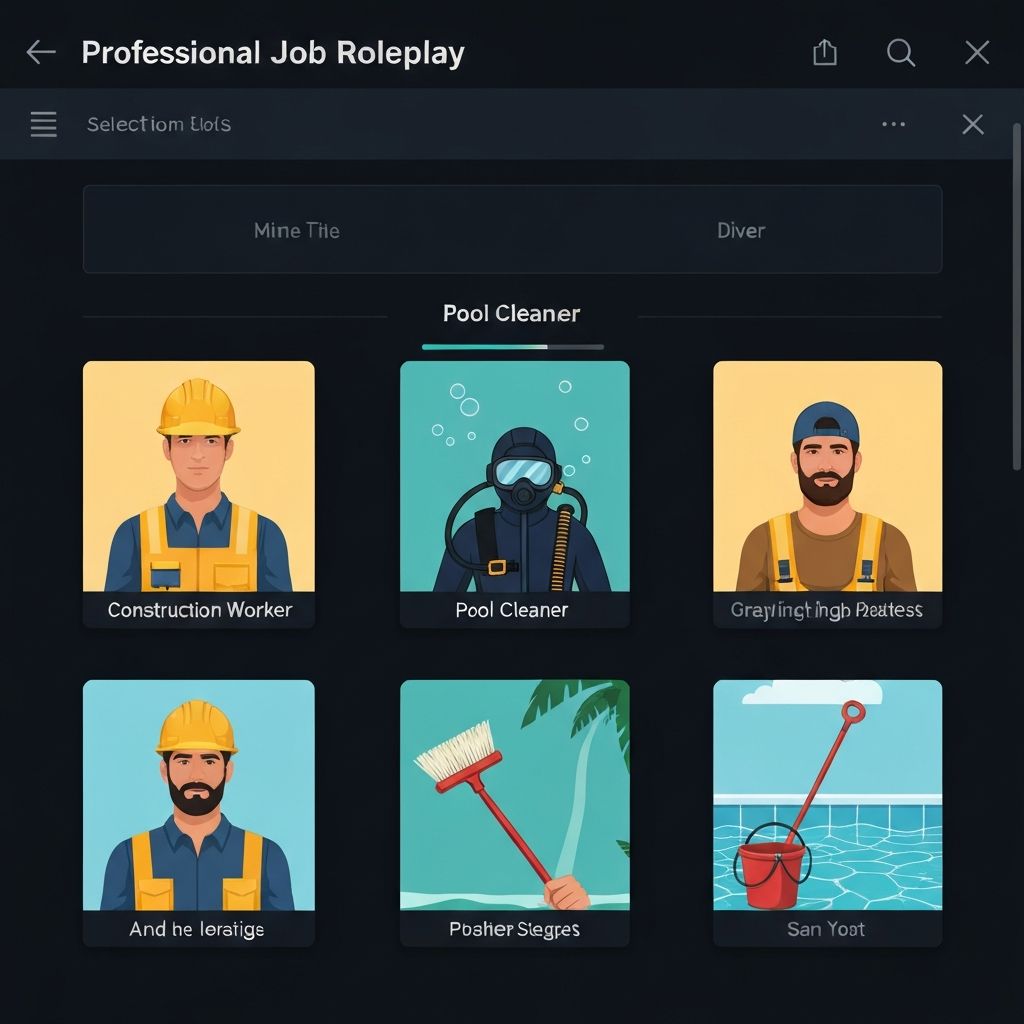This screenshot has height=1024, width=1024.
Task: Open the three-dots more options menu
Action: (893, 124)
